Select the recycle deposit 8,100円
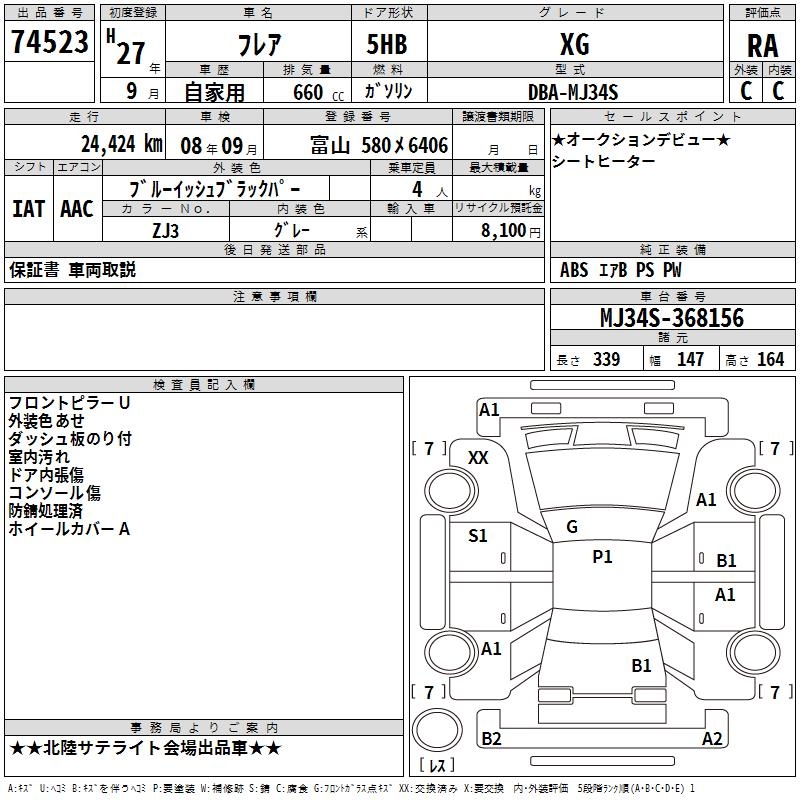This screenshot has height=800, width=800. coord(511,231)
